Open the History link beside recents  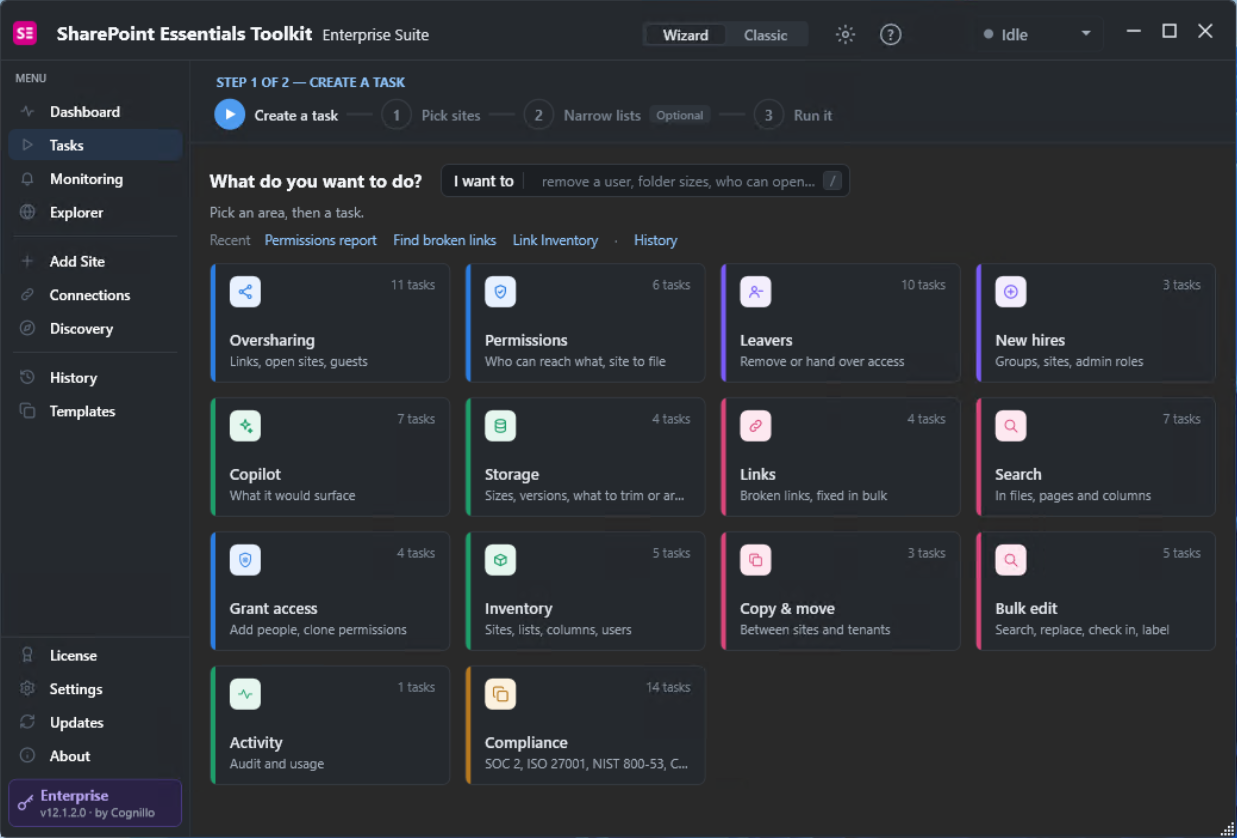point(655,240)
